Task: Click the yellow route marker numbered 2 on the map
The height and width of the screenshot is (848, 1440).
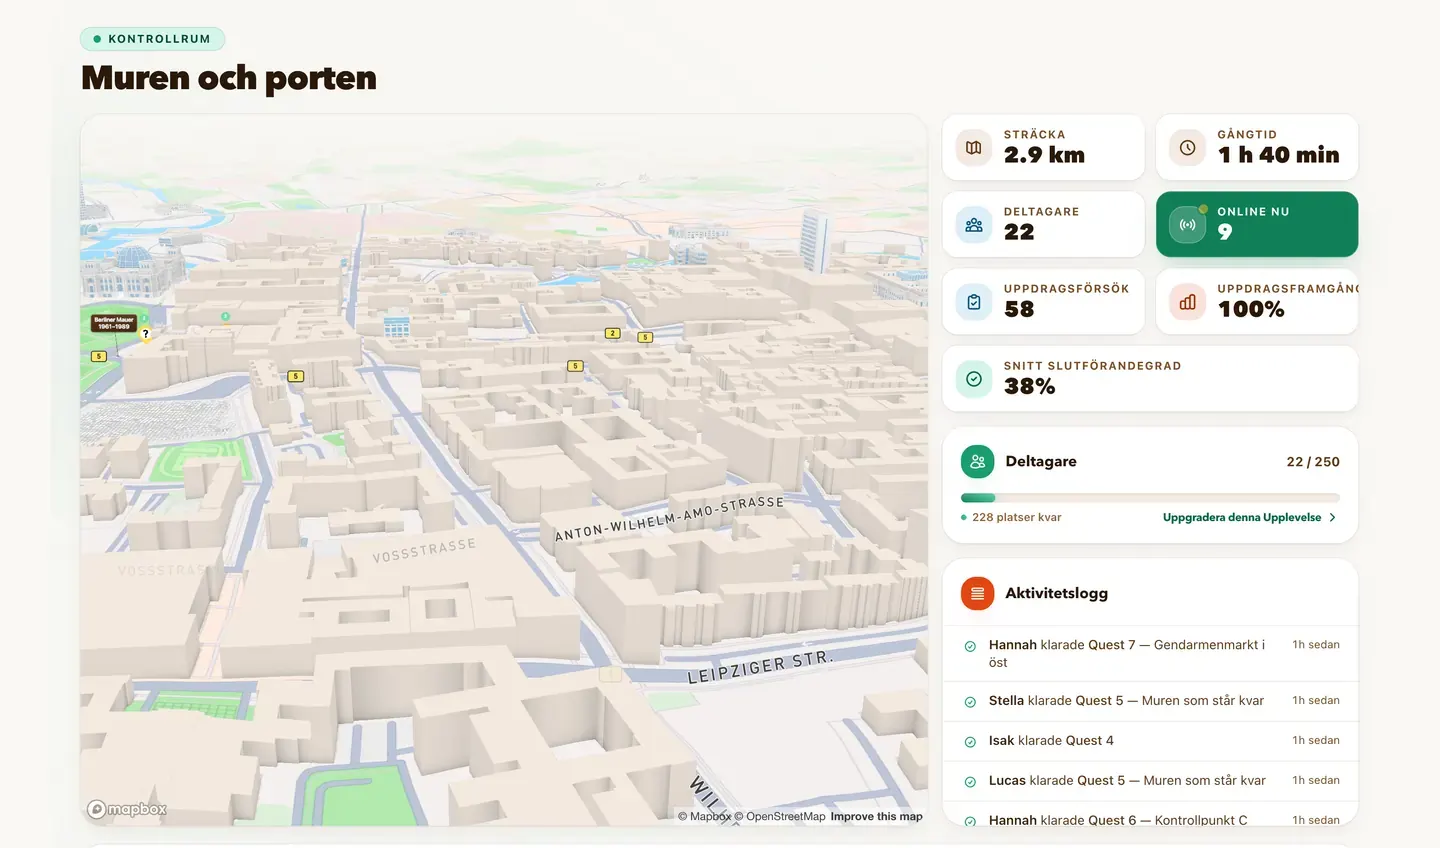Action: (613, 333)
